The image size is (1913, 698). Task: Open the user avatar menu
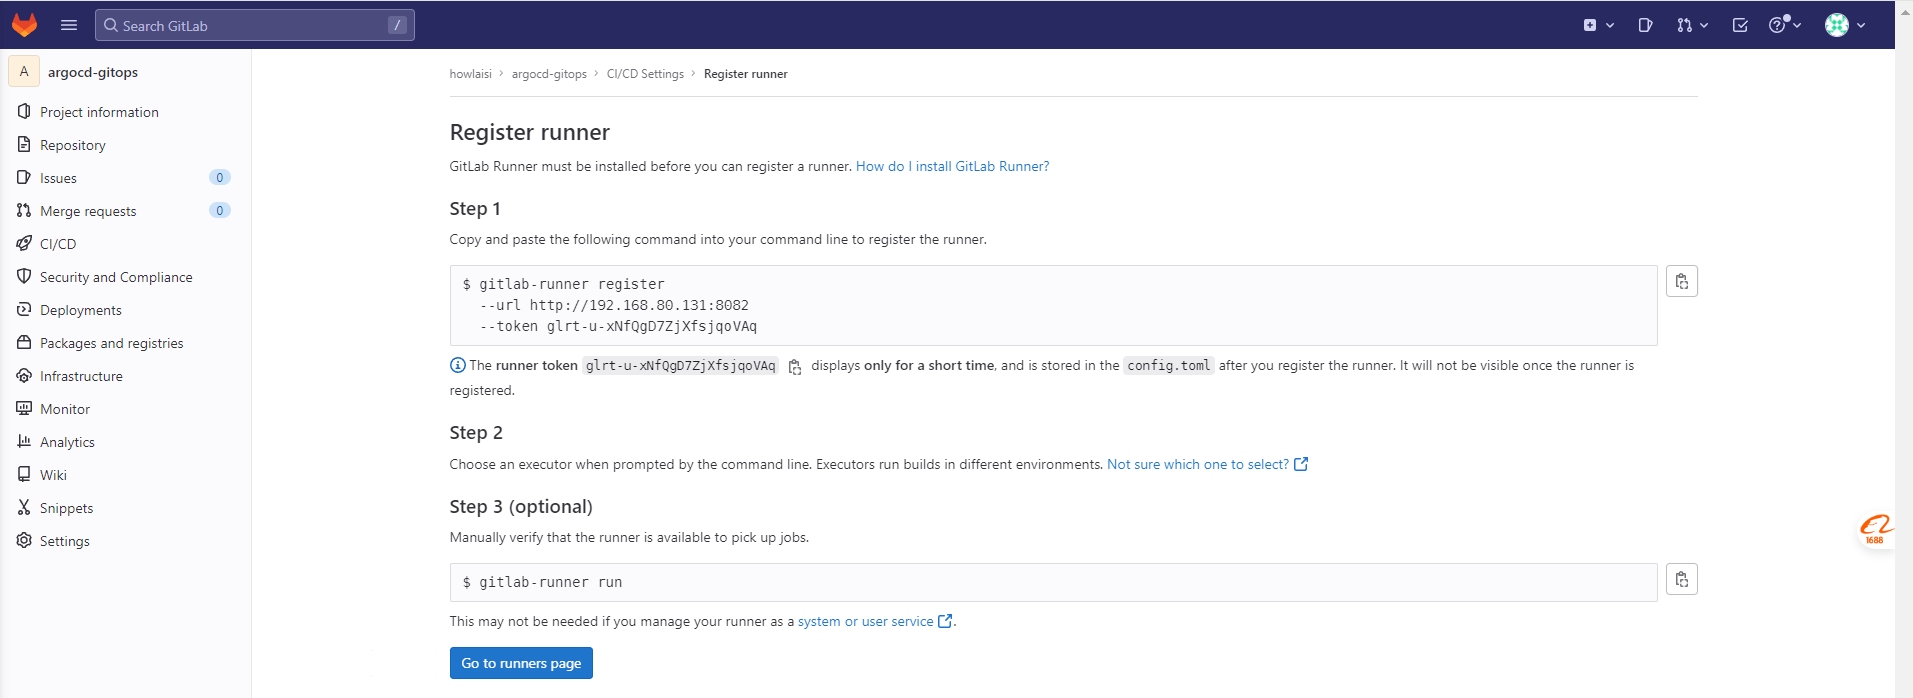[1845, 25]
